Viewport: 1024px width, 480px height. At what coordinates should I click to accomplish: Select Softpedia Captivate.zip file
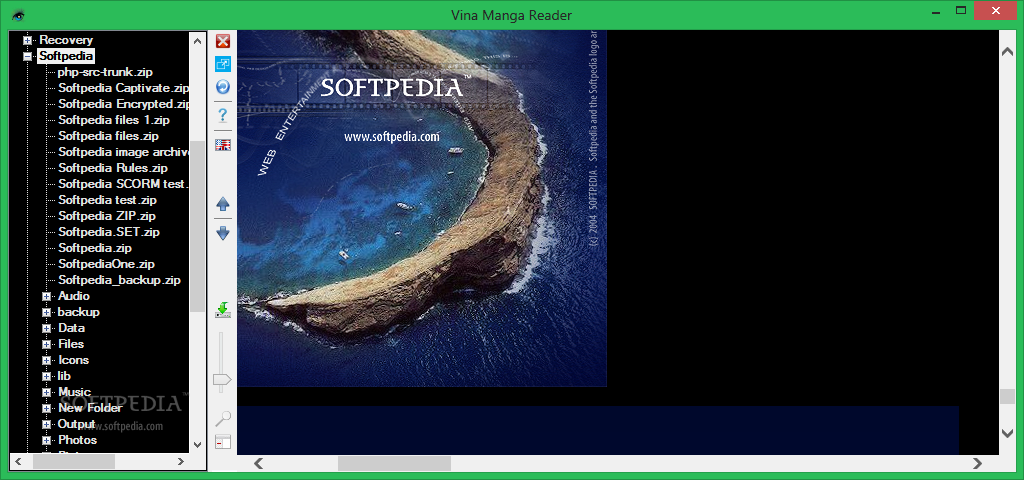coord(123,88)
